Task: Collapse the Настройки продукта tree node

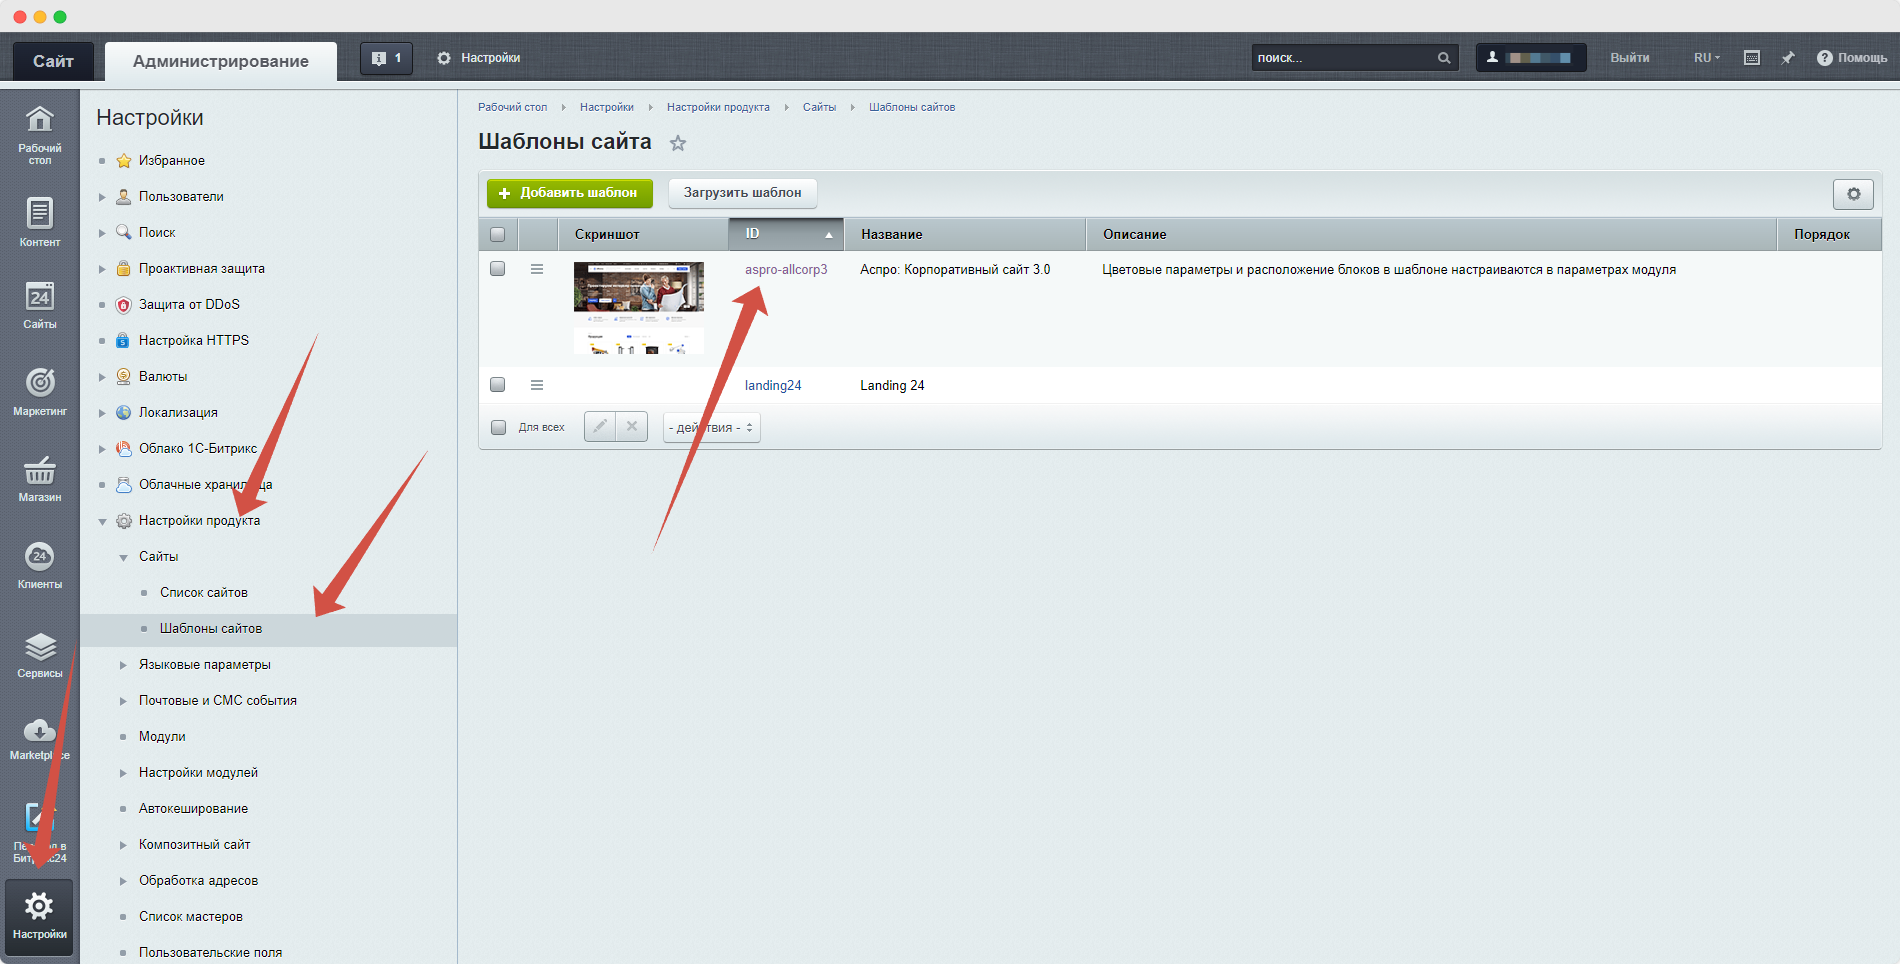Action: (103, 521)
